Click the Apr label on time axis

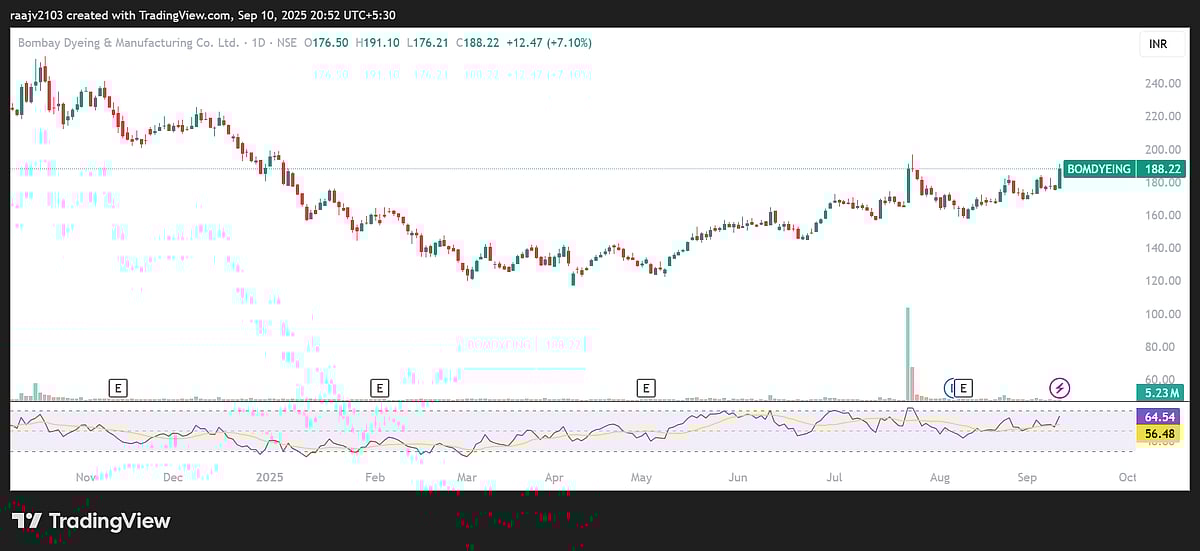(x=556, y=478)
